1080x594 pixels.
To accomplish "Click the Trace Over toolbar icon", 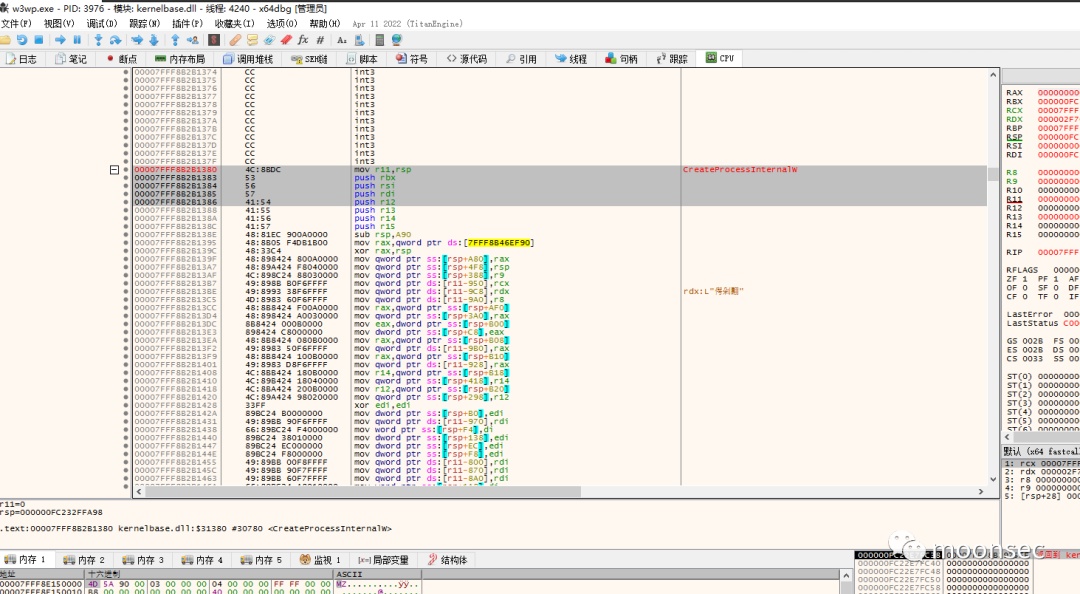I will point(154,41).
